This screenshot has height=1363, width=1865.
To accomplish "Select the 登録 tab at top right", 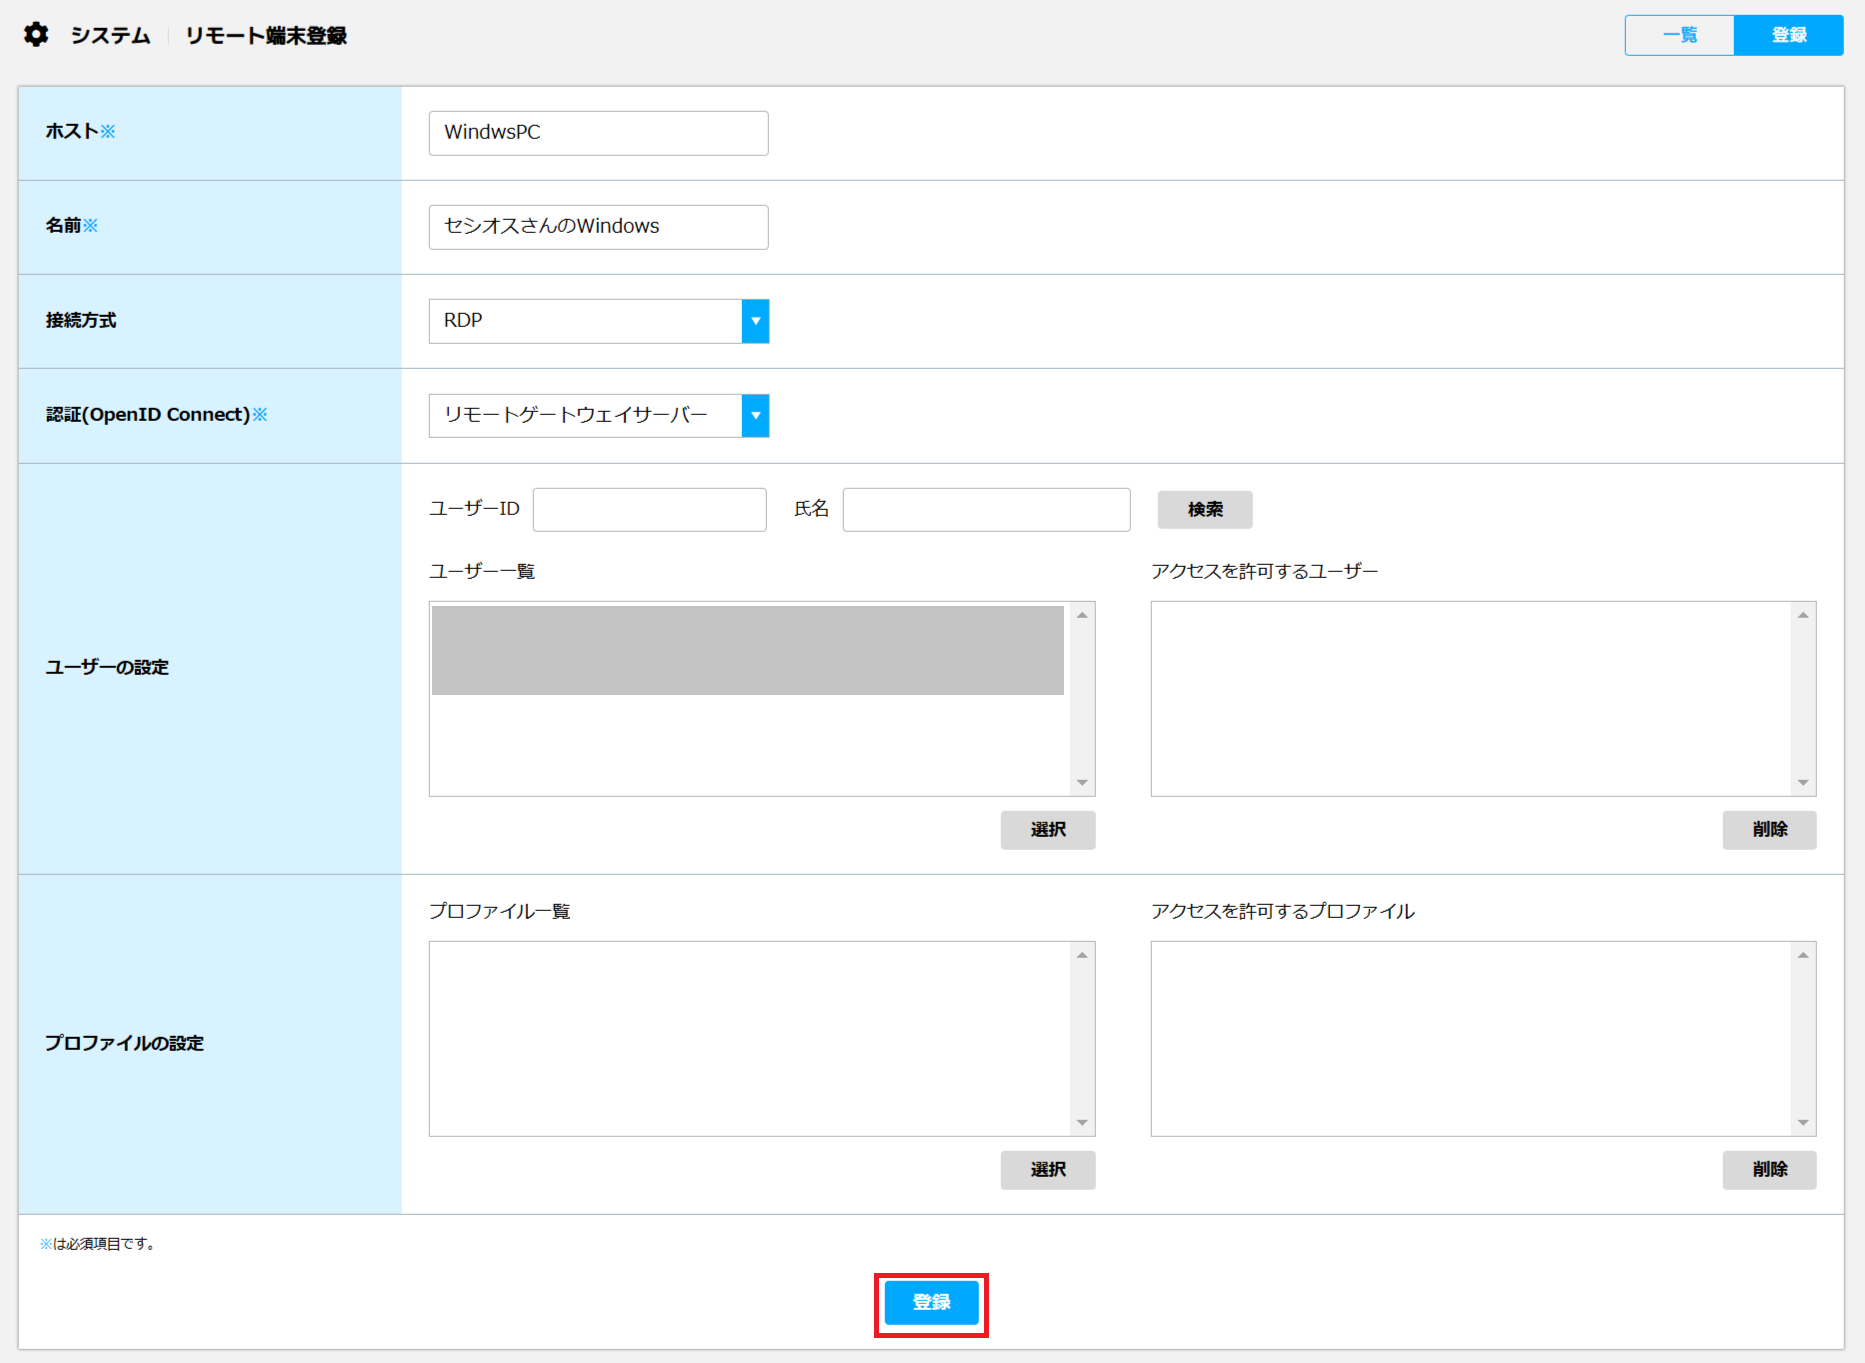I will click(x=1789, y=35).
